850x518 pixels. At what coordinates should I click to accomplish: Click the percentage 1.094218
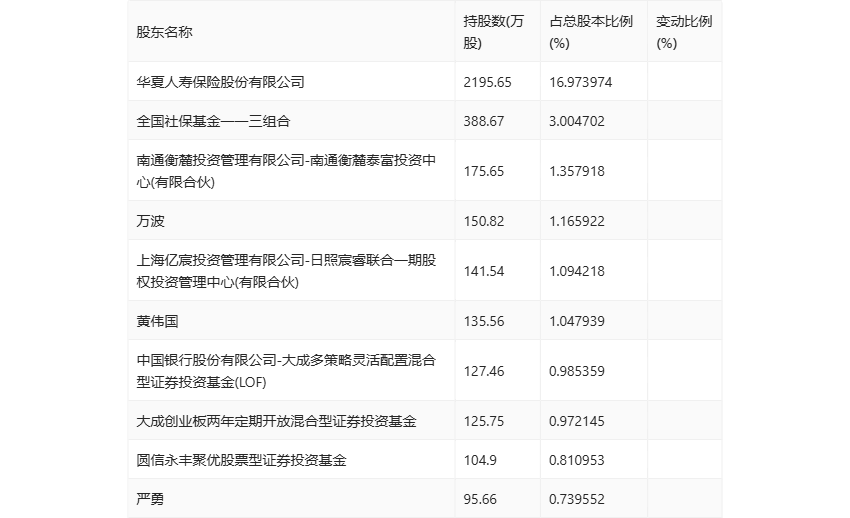[x=577, y=271]
